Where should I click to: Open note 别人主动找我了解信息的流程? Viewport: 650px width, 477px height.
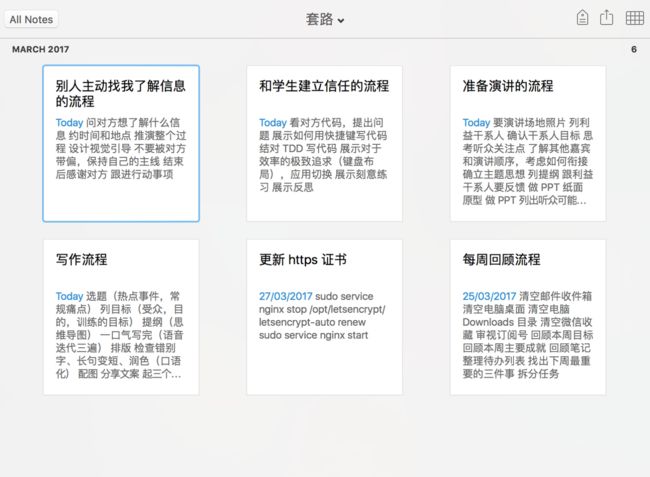121,143
